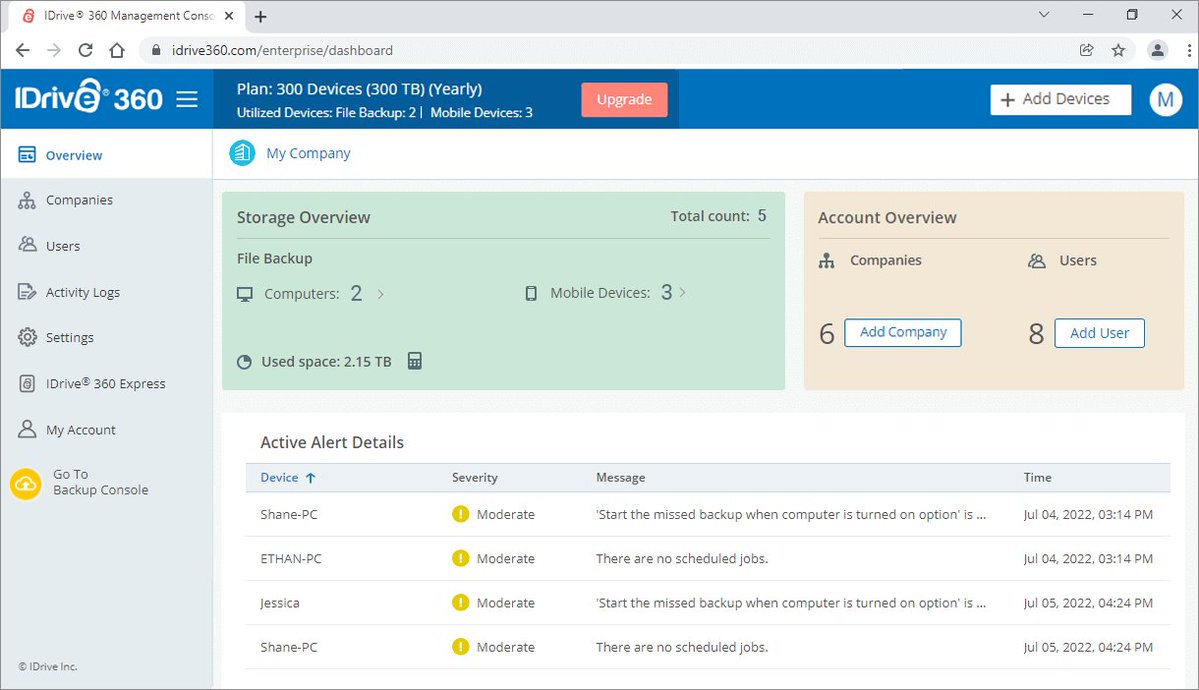Sort alerts by Device column
The height and width of the screenshot is (690, 1199).
[x=288, y=477]
